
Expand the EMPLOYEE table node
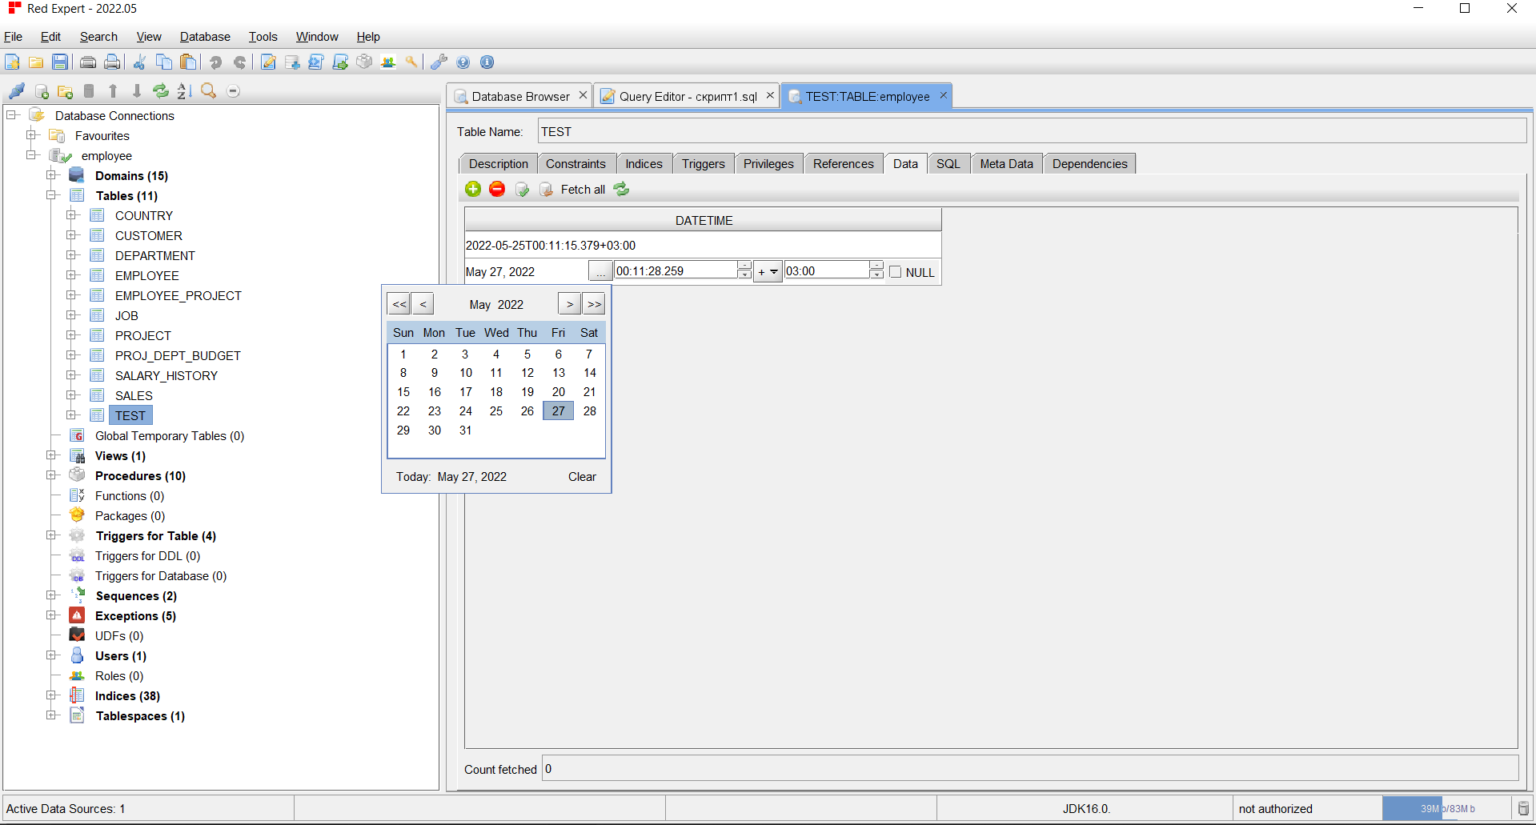tap(72, 275)
